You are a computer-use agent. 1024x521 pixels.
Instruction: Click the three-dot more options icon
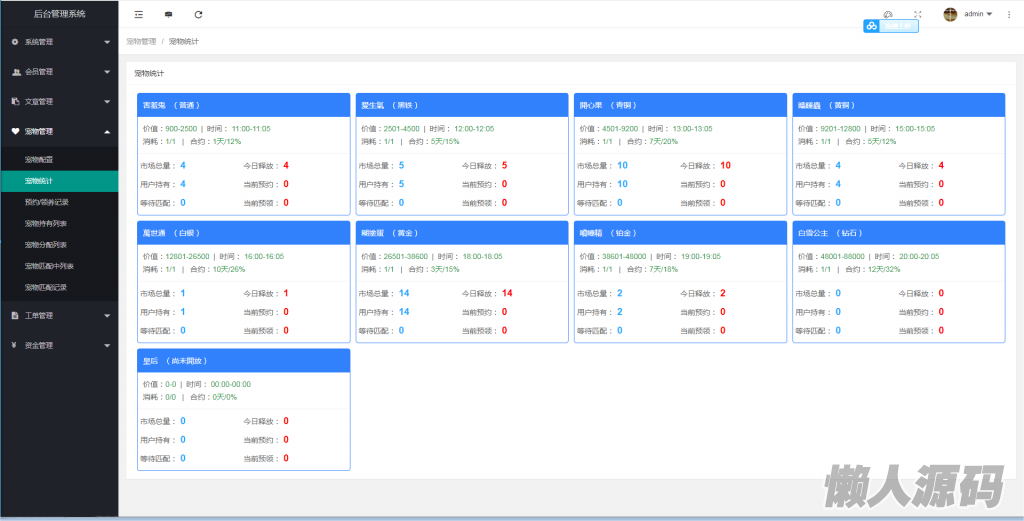1009,14
